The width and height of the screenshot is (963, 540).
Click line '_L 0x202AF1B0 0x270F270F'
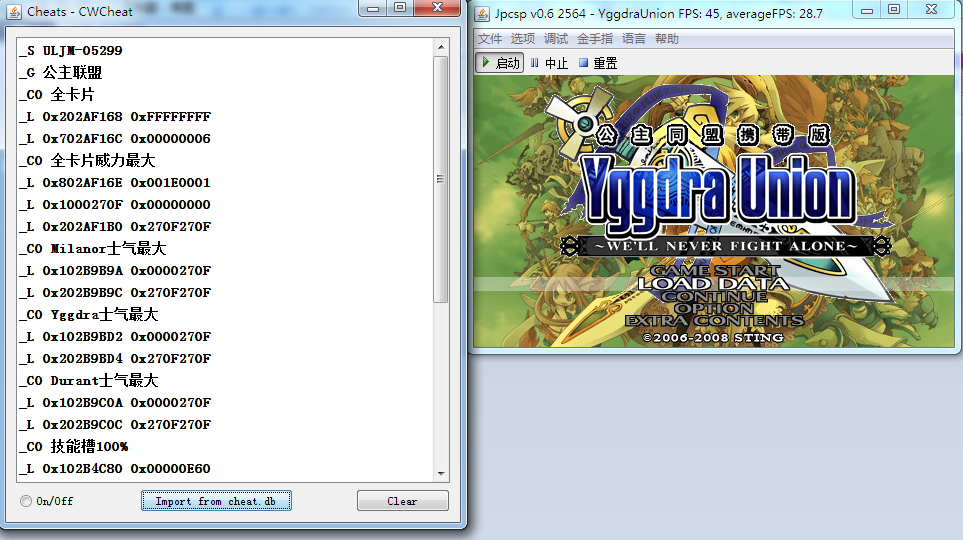click(x=115, y=227)
